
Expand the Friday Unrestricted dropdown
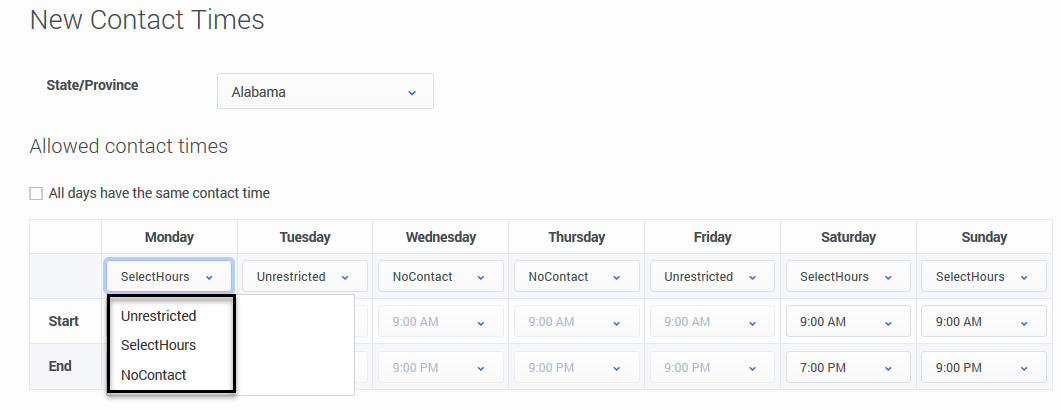coord(712,277)
